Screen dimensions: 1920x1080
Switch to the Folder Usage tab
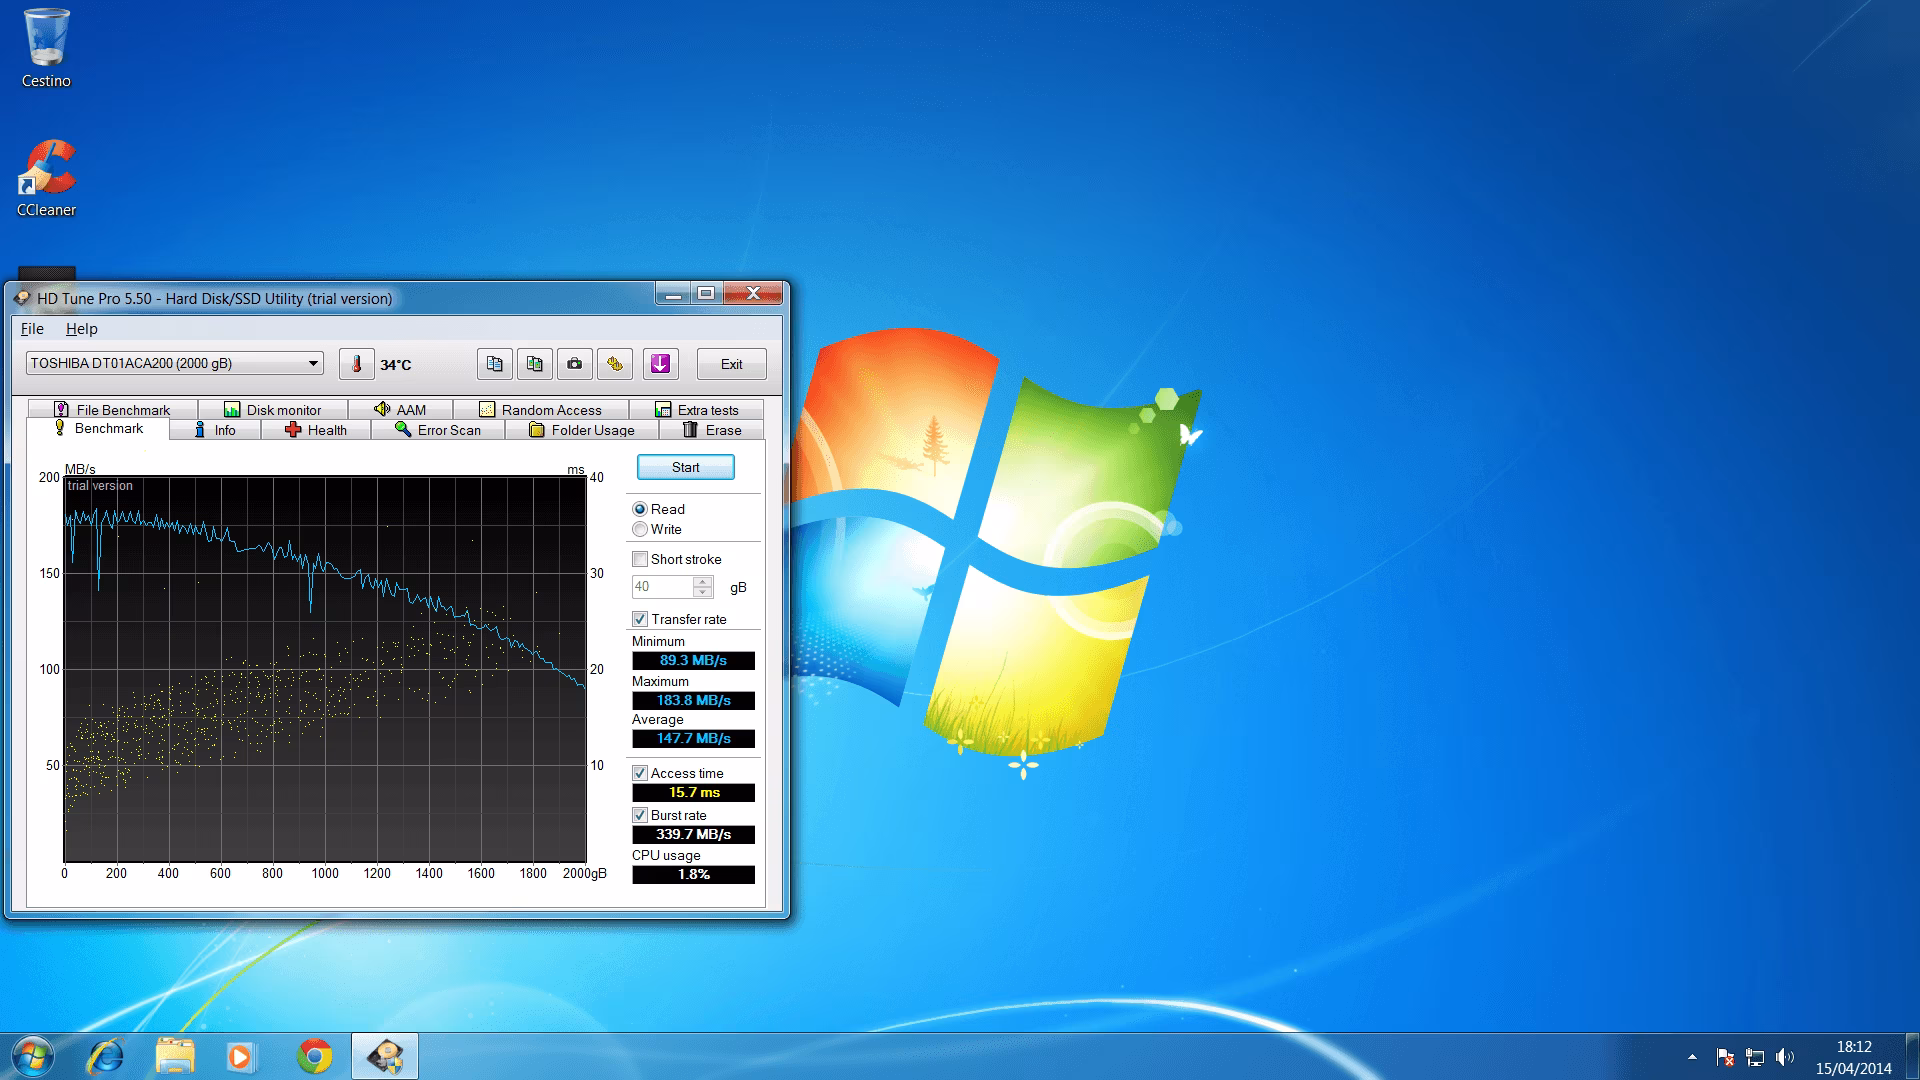[582, 430]
